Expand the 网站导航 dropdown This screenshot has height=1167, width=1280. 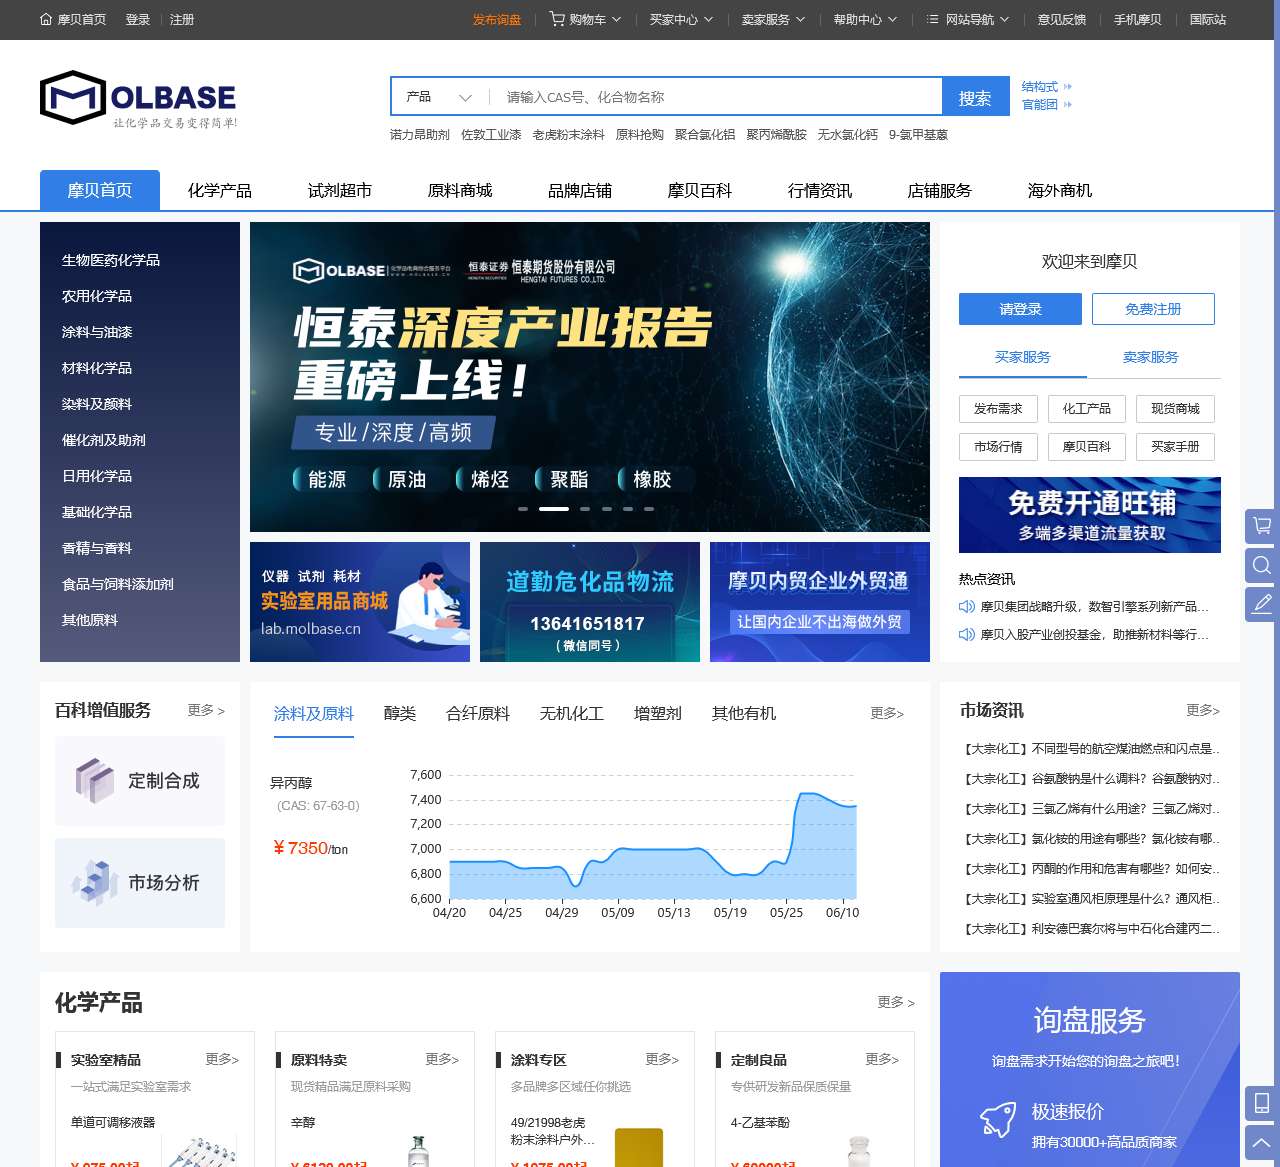click(1004, 19)
